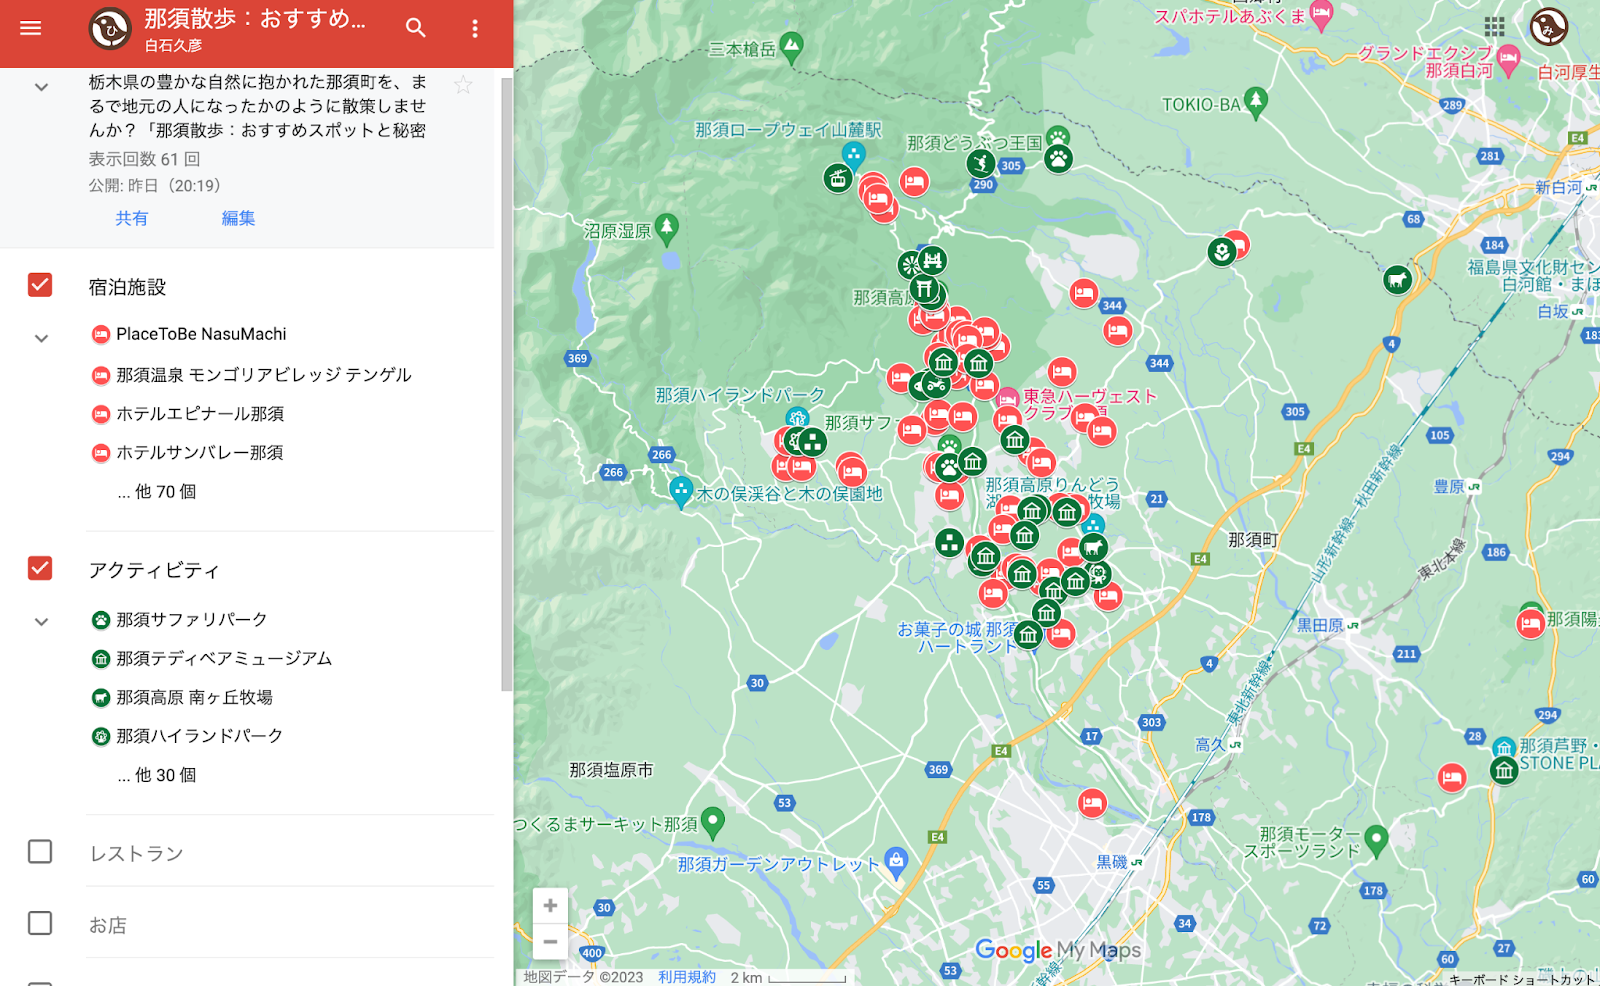Click the 那須ハイランドパーク teal marker on map
The height and width of the screenshot is (986, 1600).
[797, 419]
